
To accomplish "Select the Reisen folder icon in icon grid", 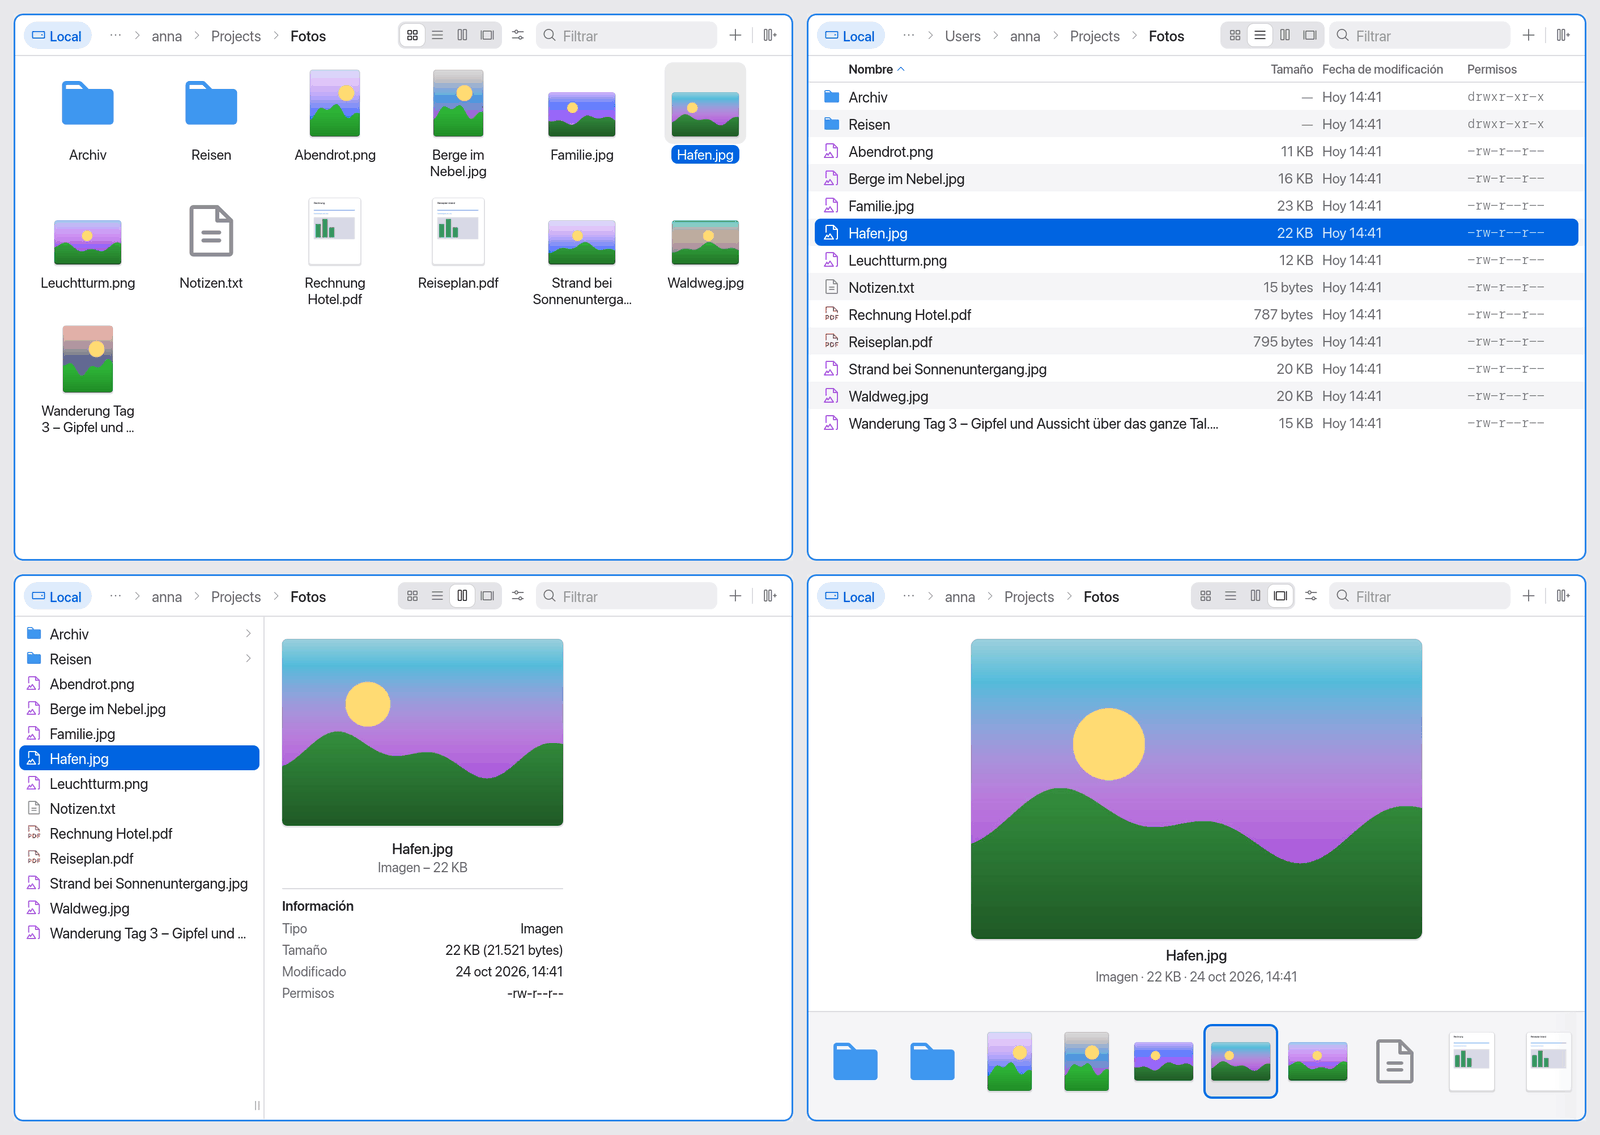I will [x=211, y=103].
